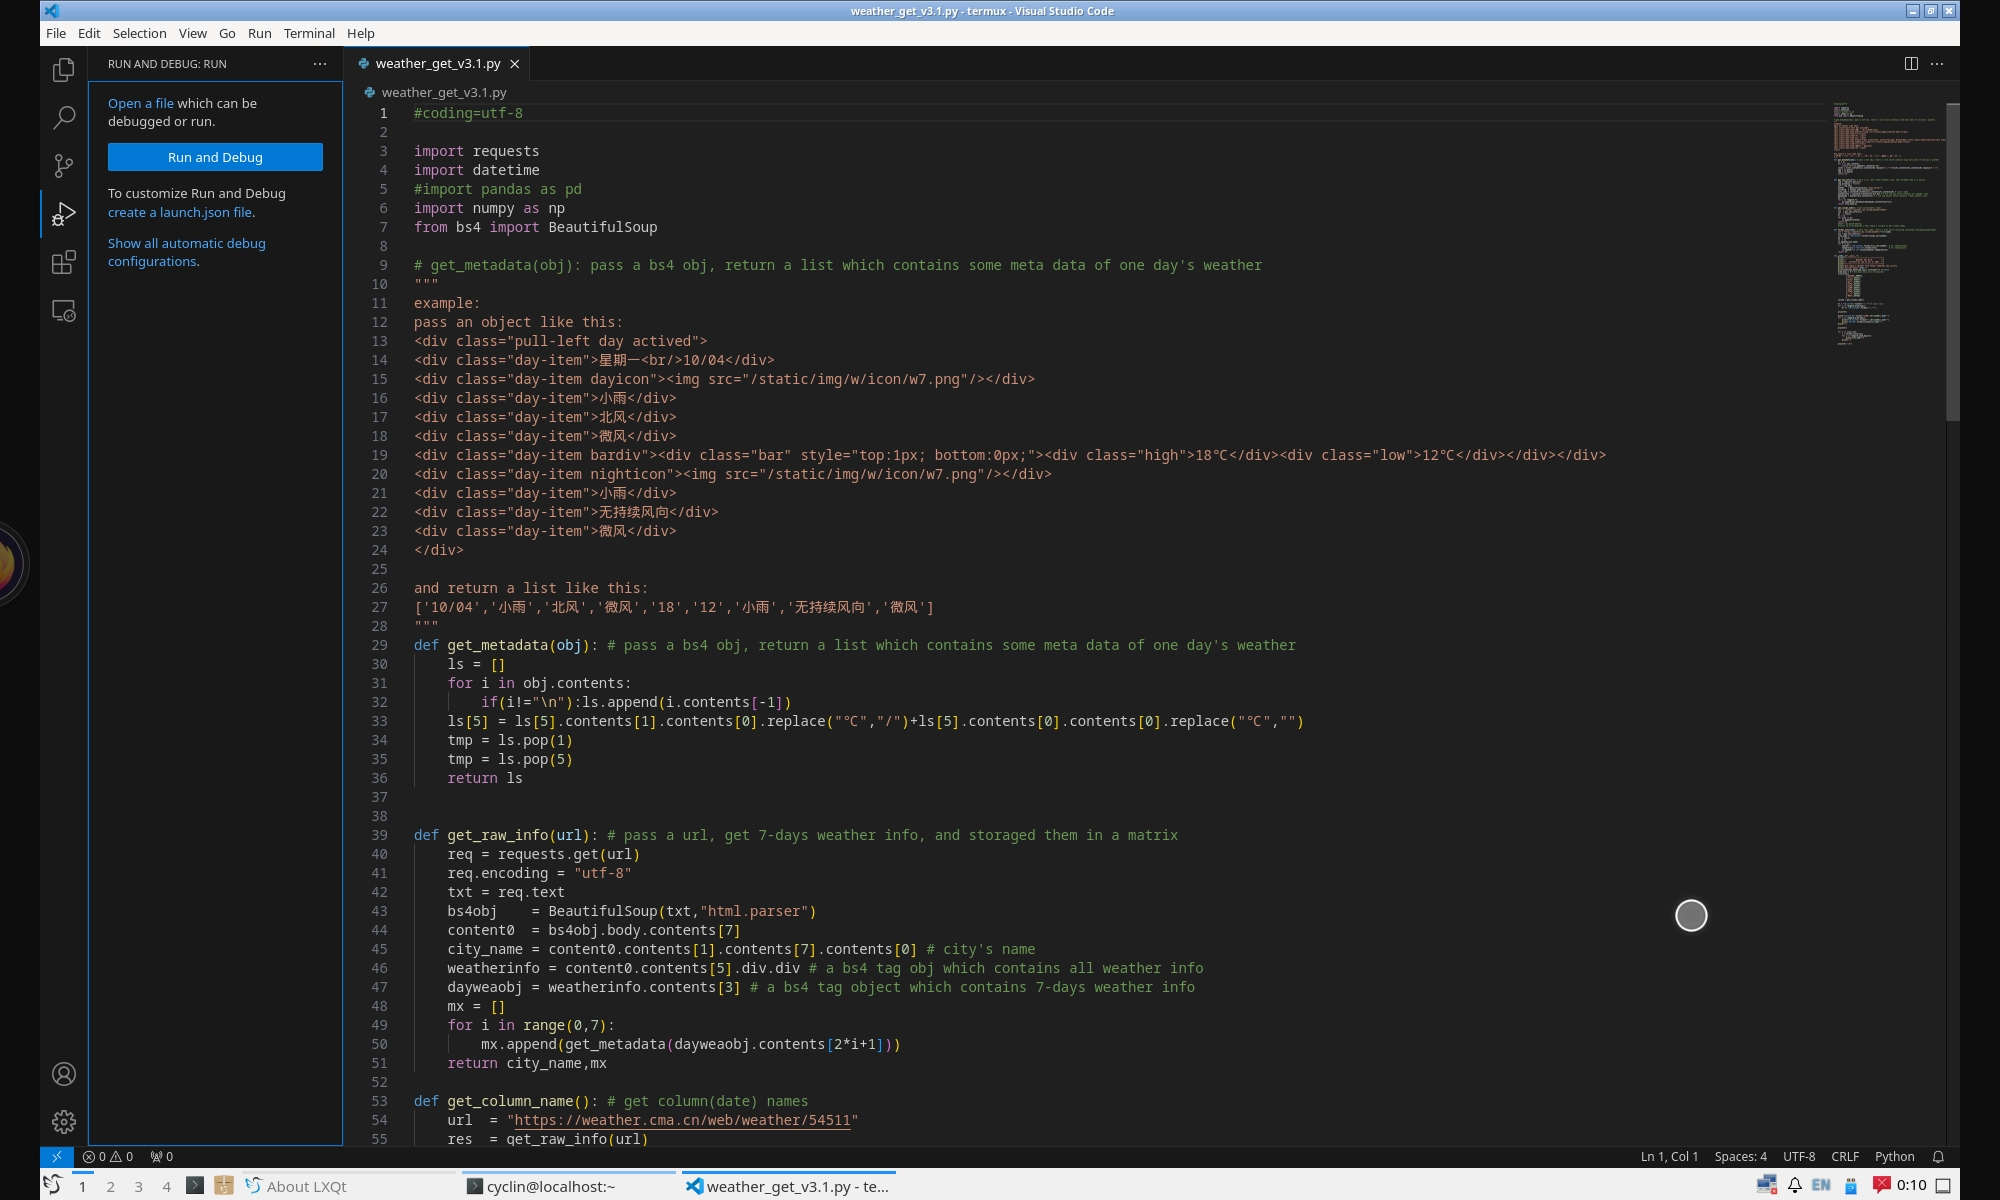Open network status tray icon

click(1767, 1185)
